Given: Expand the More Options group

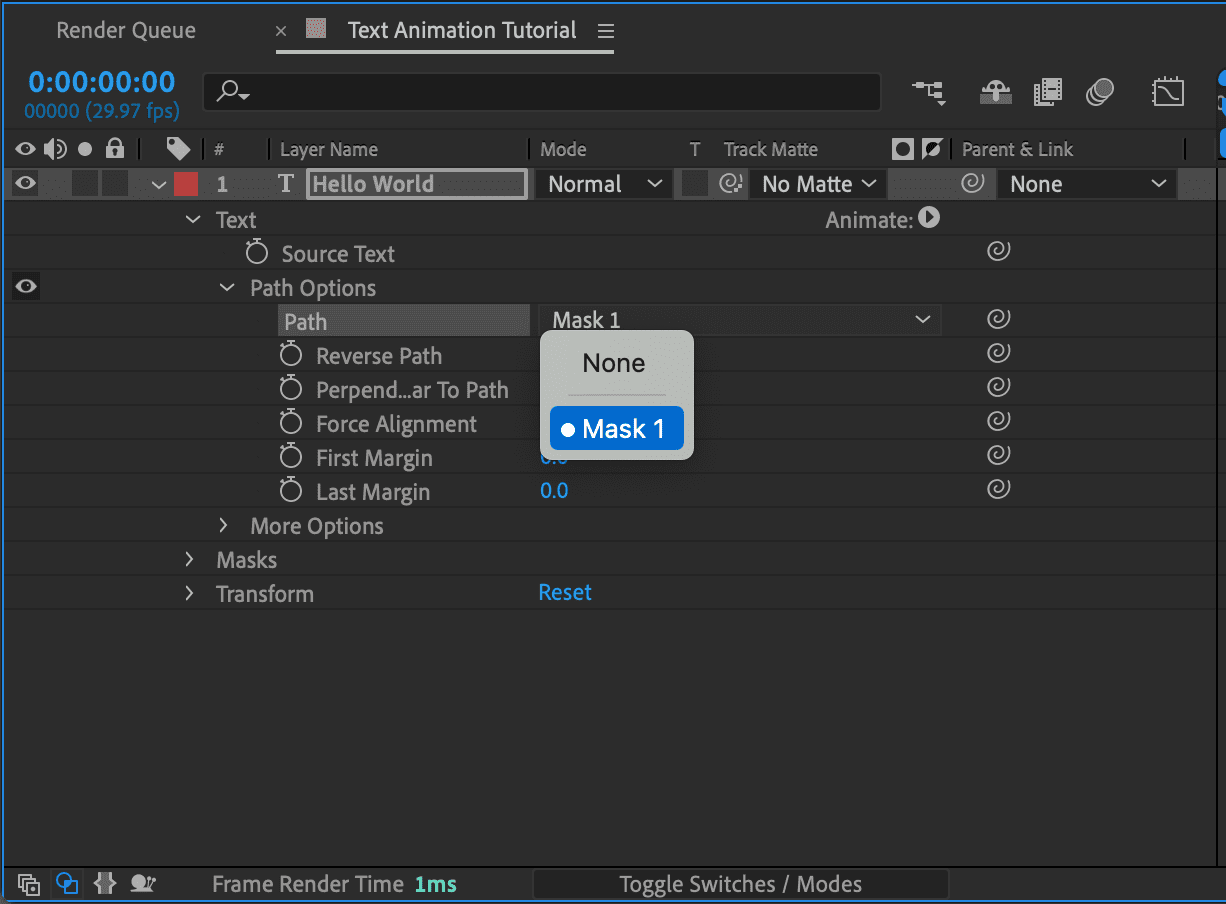Looking at the screenshot, I should [x=224, y=525].
